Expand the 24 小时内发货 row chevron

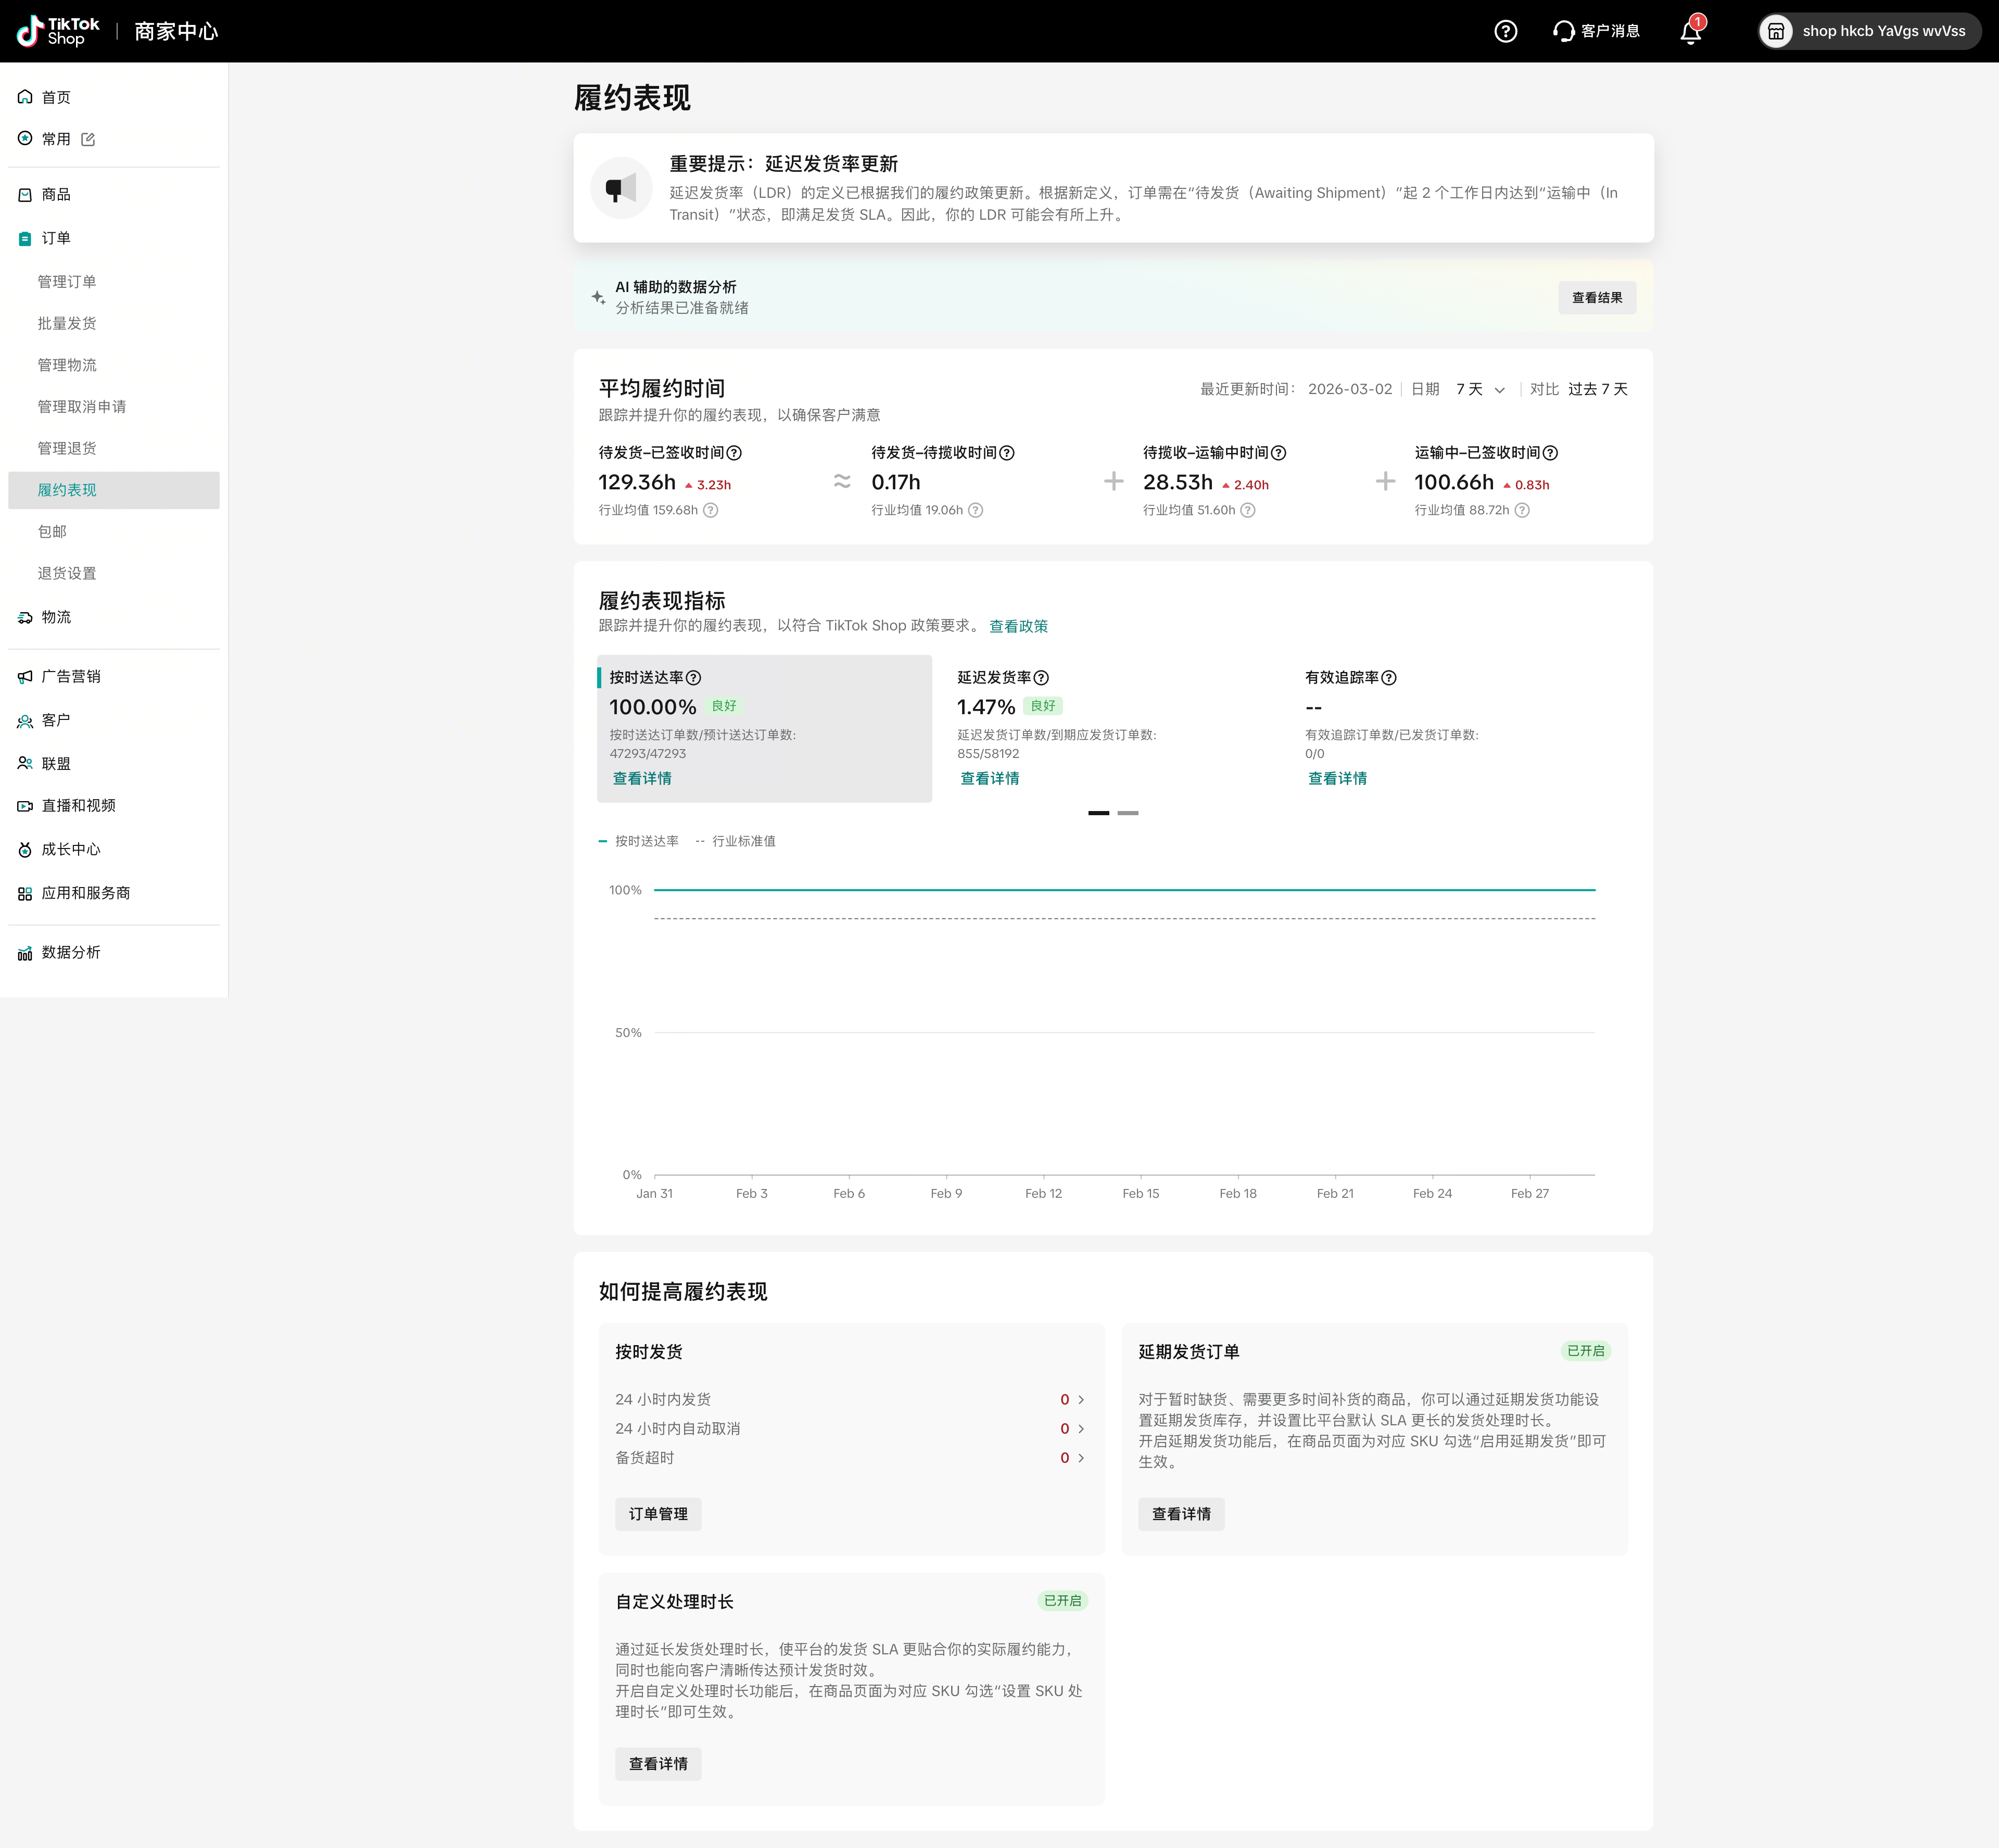click(1081, 1399)
